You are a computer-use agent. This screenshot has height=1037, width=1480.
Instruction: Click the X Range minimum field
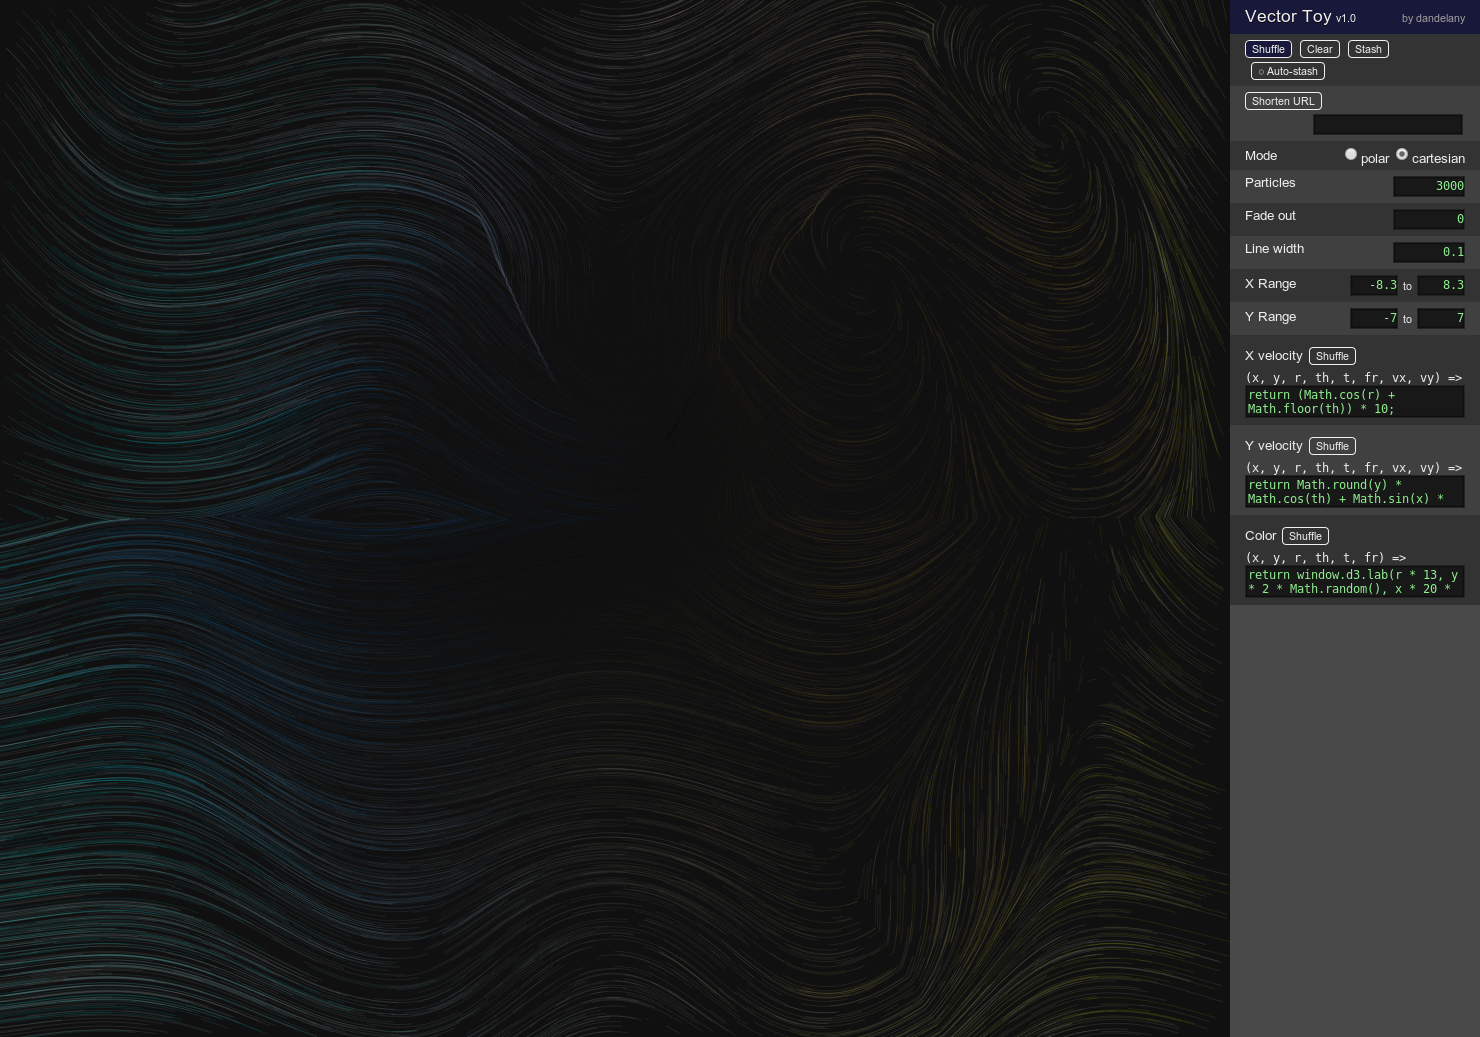coord(1374,285)
